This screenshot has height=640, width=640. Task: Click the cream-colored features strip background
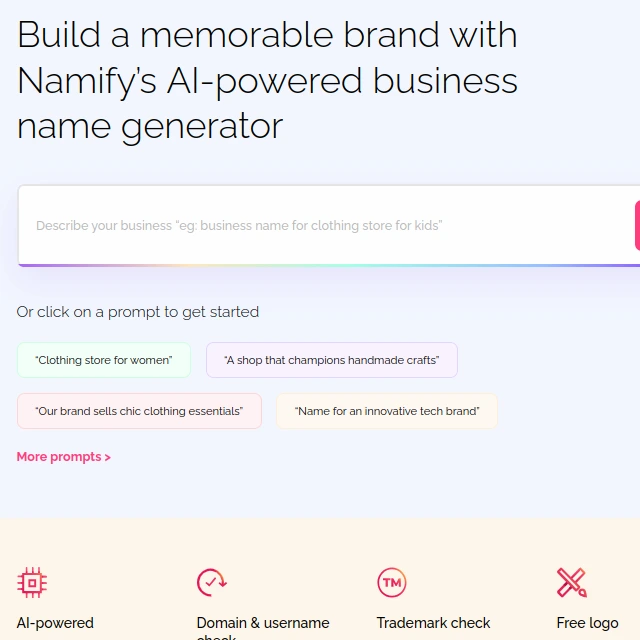[x=320, y=543]
